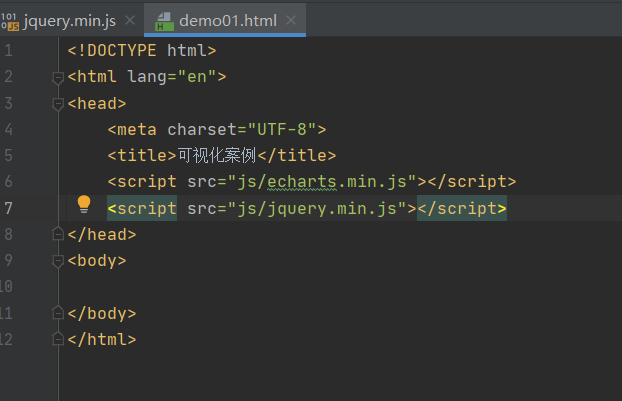The width and height of the screenshot is (622, 401).
Task: Click the lang="en" attribute text
Action: point(172,77)
